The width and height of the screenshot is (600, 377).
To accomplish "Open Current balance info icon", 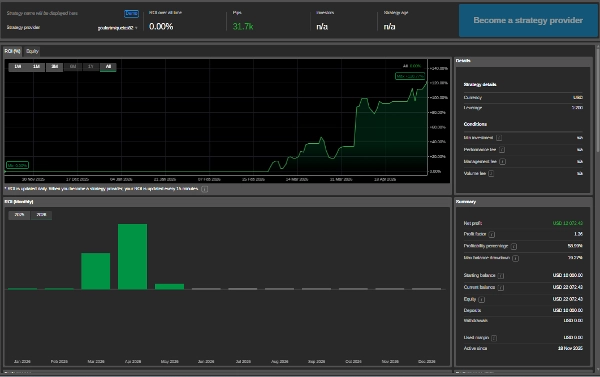I will [501, 287].
